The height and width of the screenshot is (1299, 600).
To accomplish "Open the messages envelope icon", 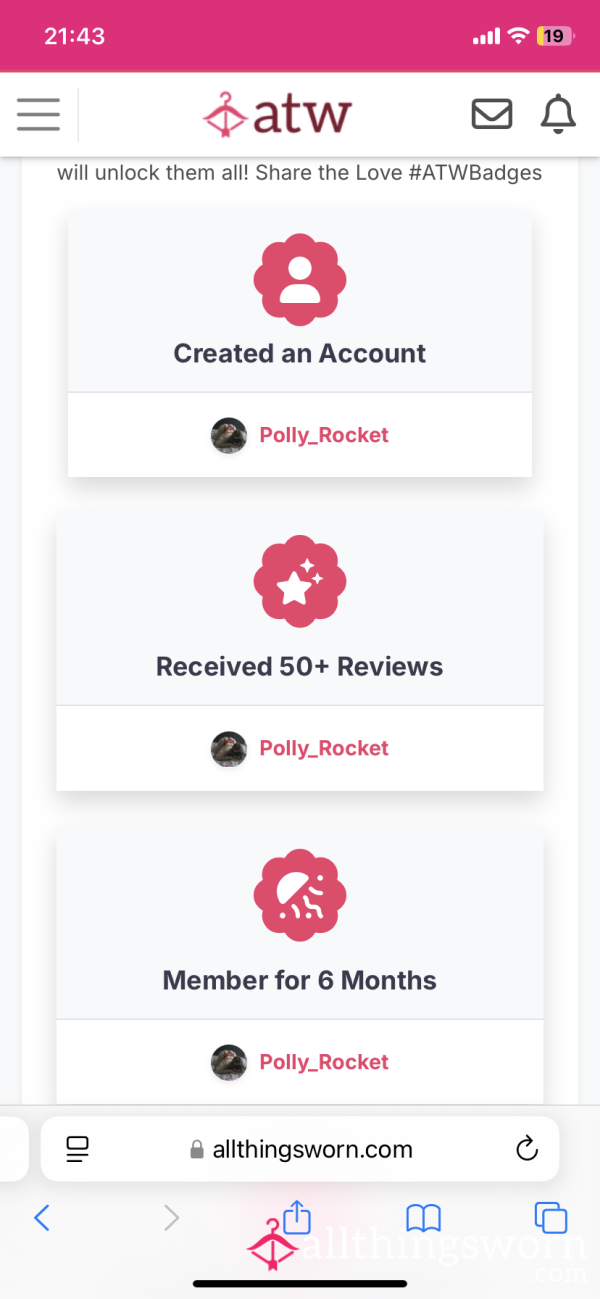I will (492, 115).
